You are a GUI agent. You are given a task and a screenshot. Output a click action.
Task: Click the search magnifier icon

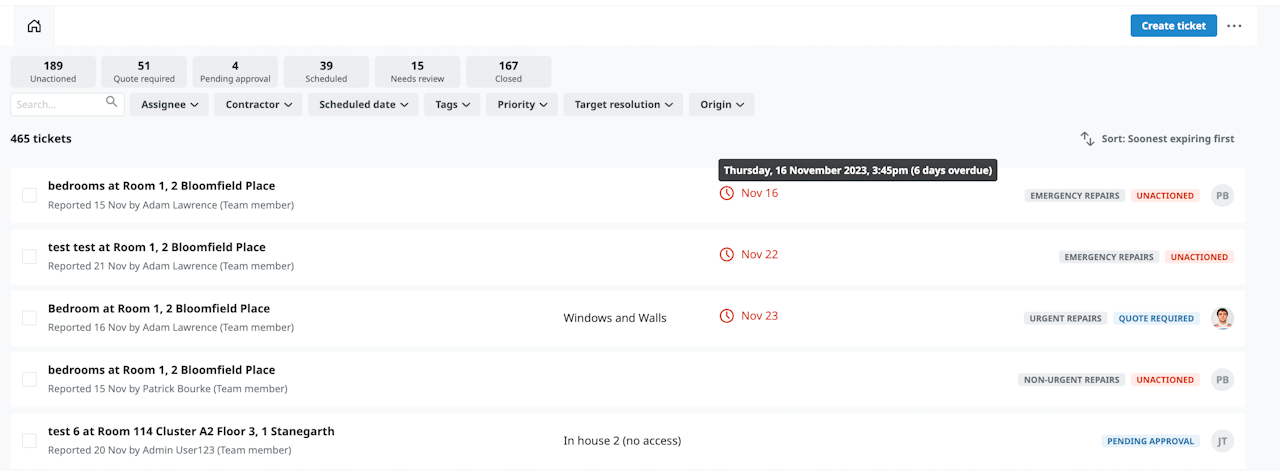(112, 103)
